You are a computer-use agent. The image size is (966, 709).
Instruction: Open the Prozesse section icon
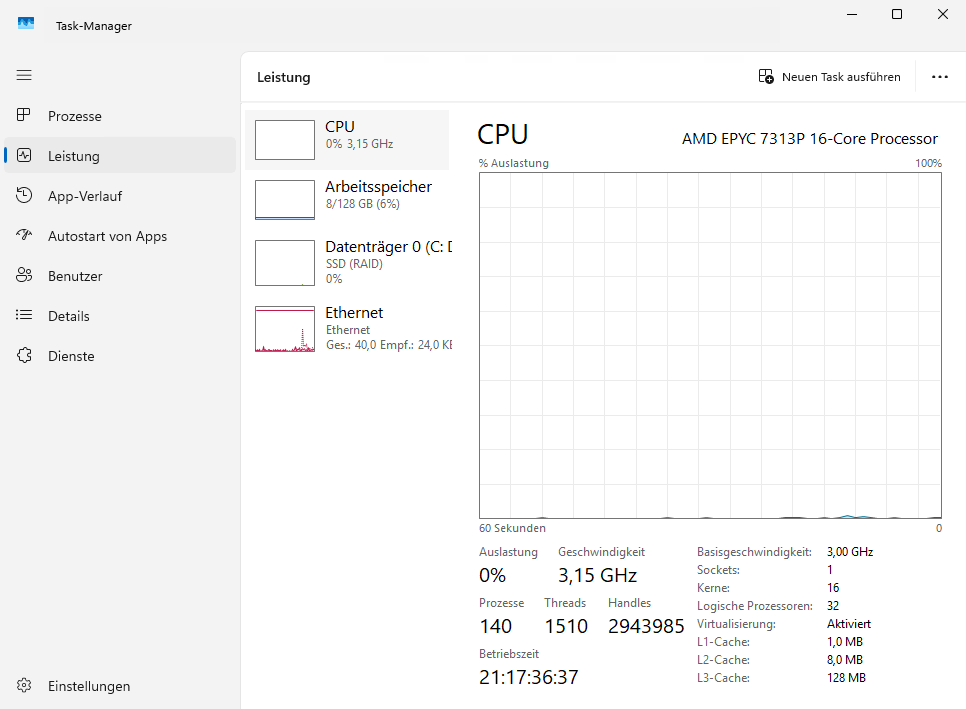pos(24,116)
